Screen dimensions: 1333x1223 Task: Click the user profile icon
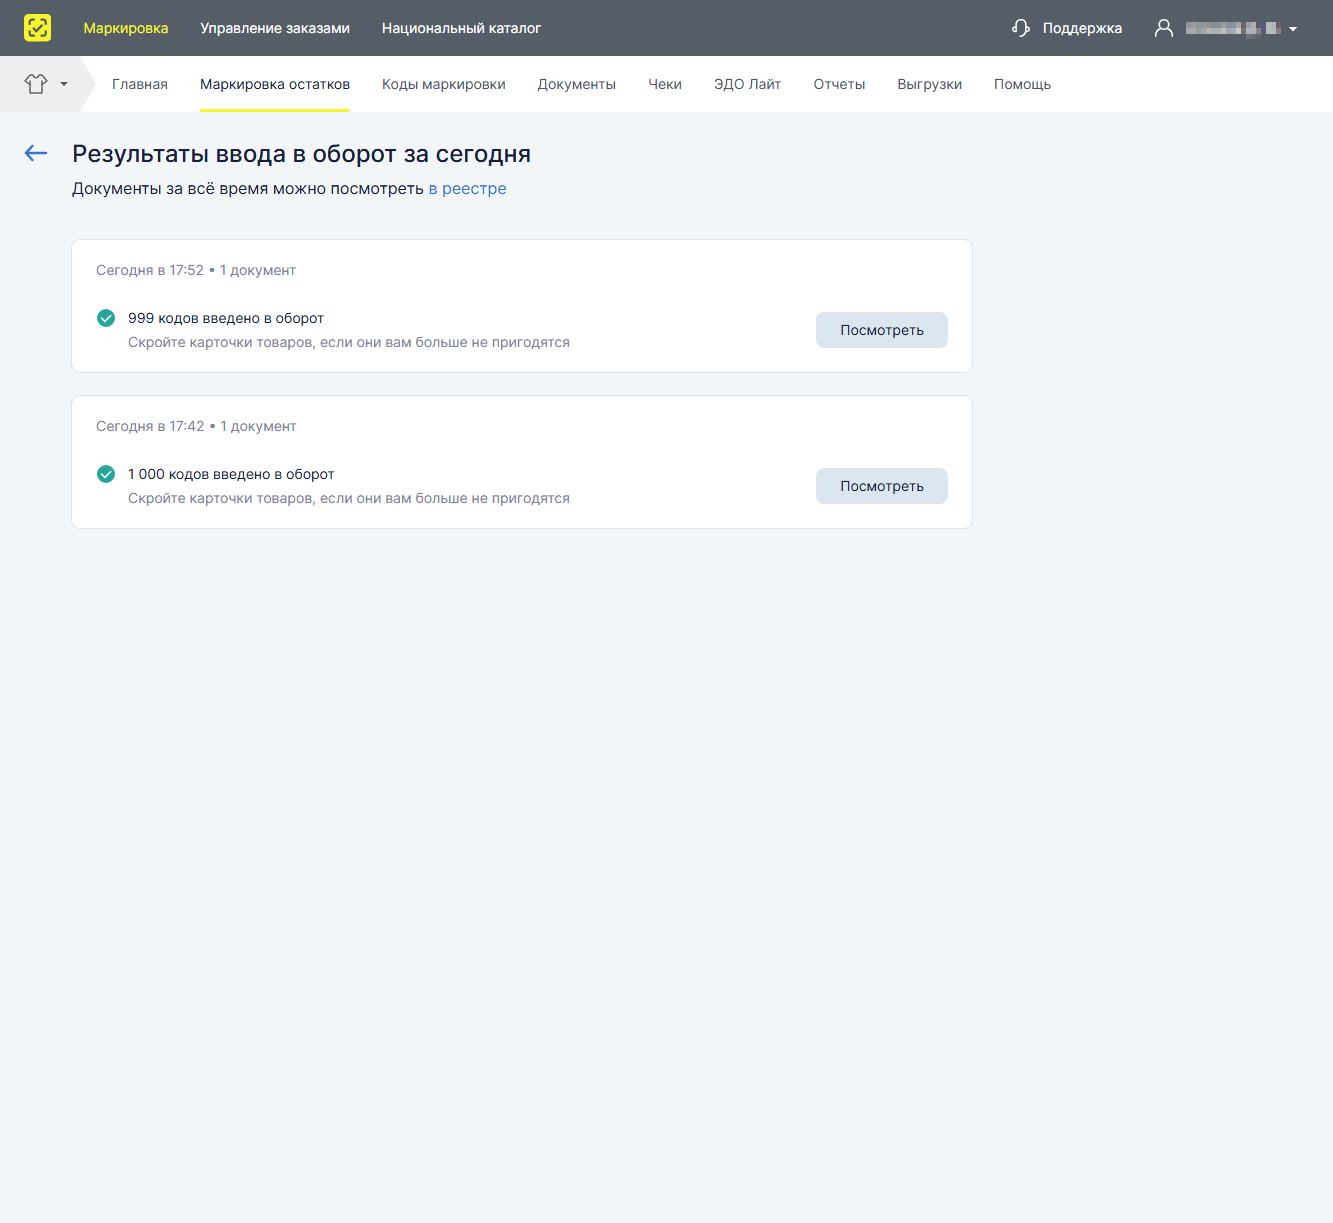(1164, 28)
